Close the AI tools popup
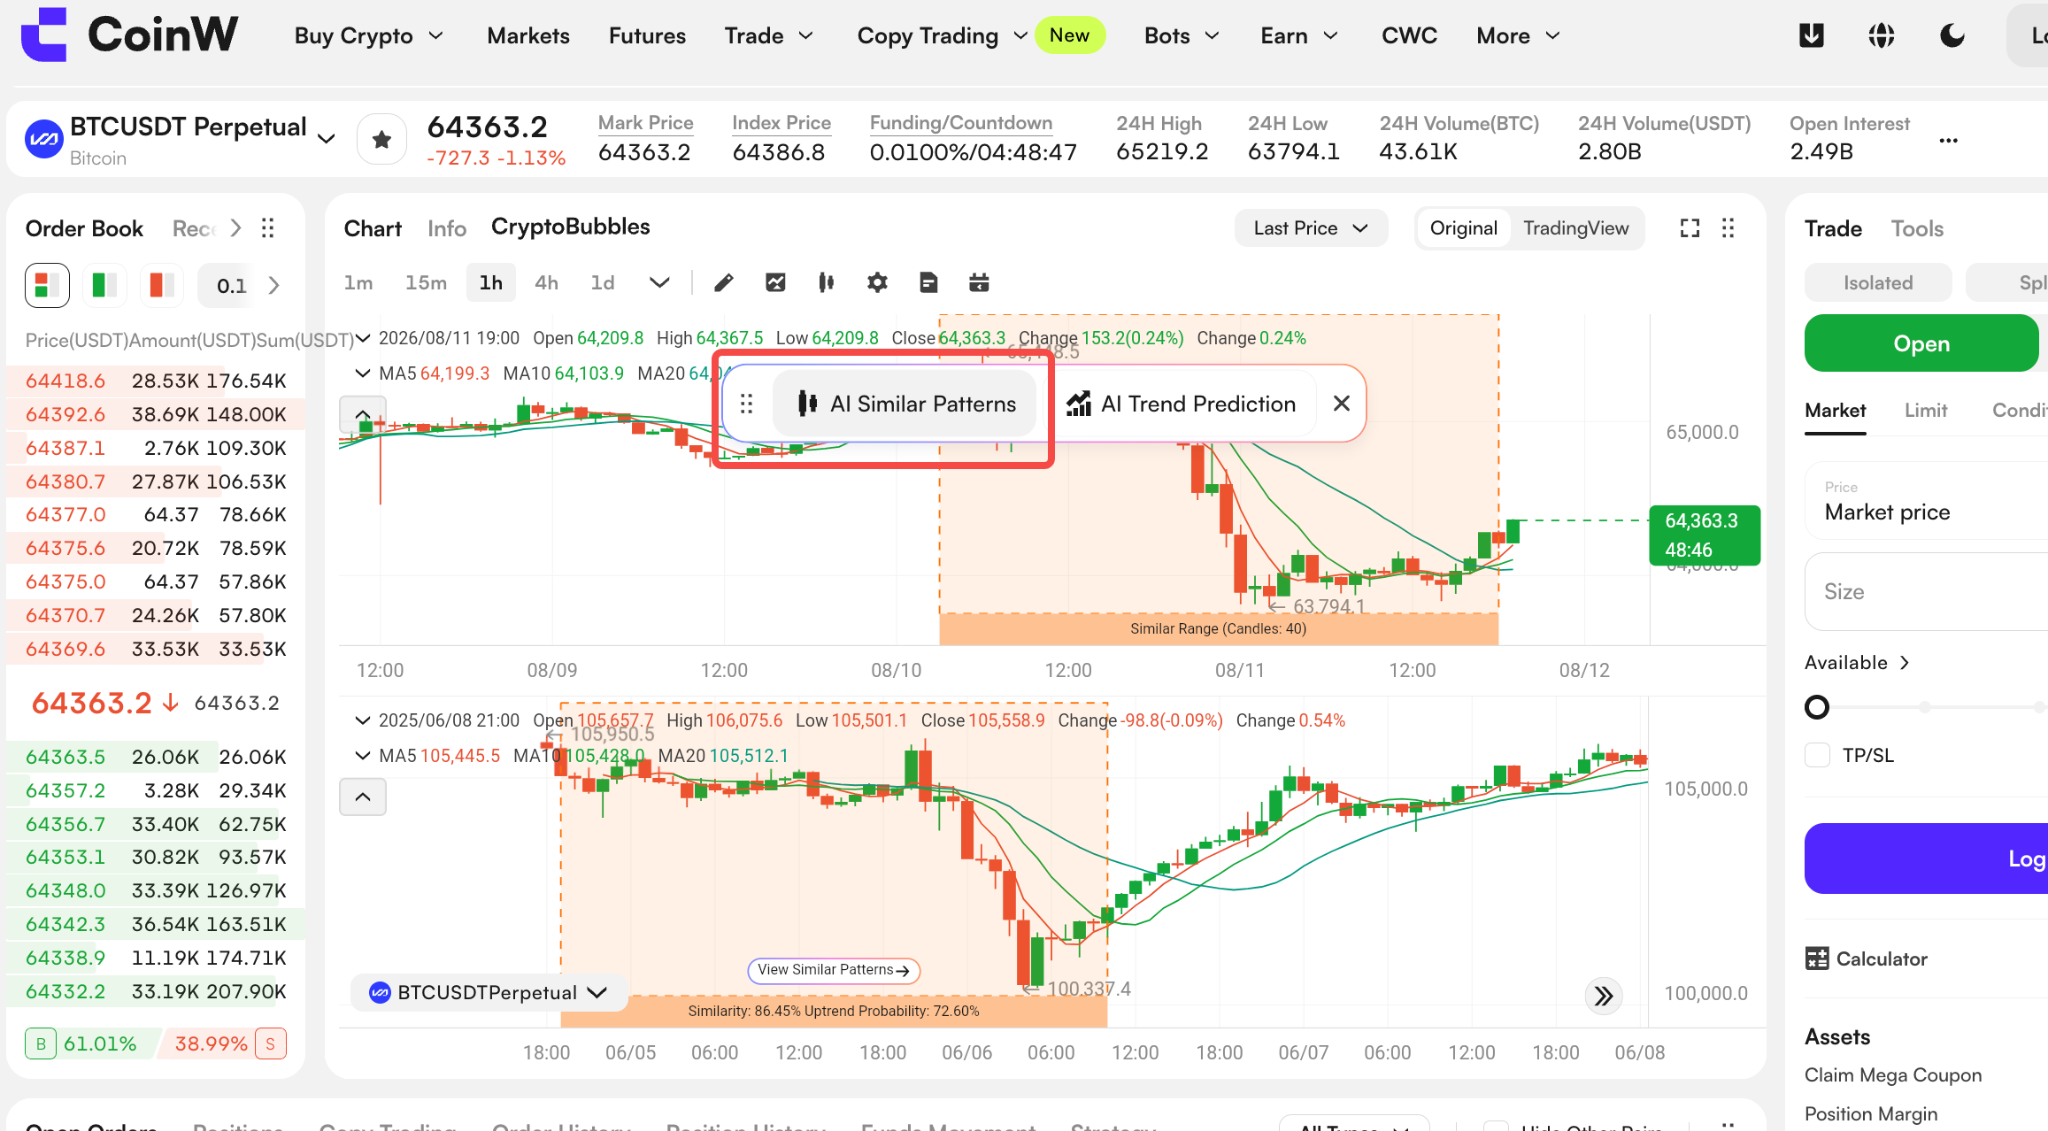The width and height of the screenshot is (2048, 1131). (x=1342, y=403)
